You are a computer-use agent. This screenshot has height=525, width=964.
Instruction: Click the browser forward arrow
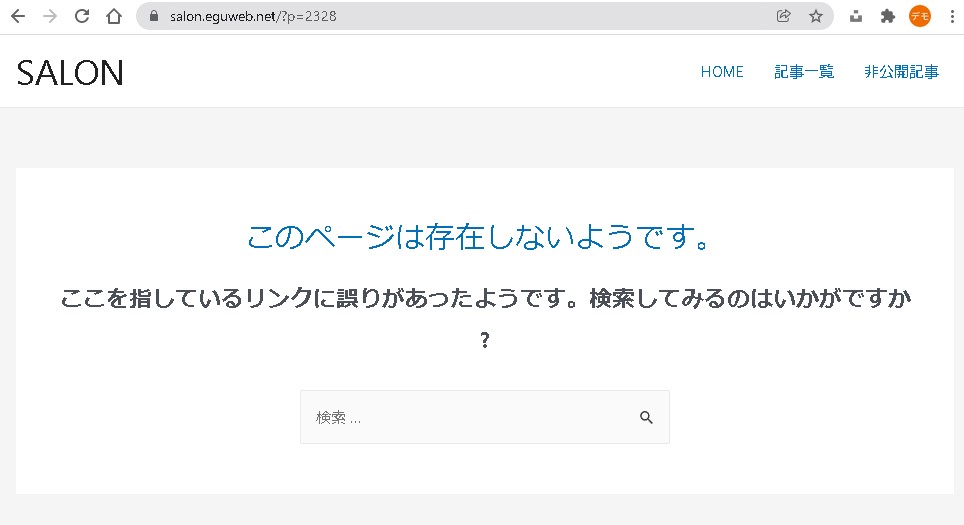[x=50, y=16]
